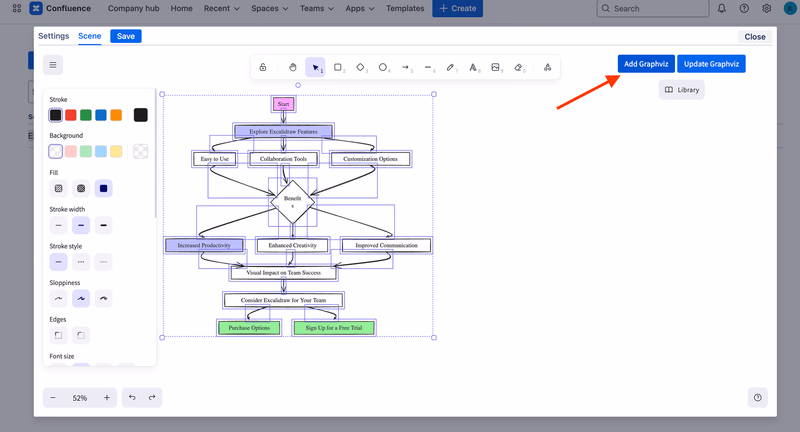The height and width of the screenshot is (432, 800).
Task: Open the custom stroke color picker
Action: click(140, 115)
